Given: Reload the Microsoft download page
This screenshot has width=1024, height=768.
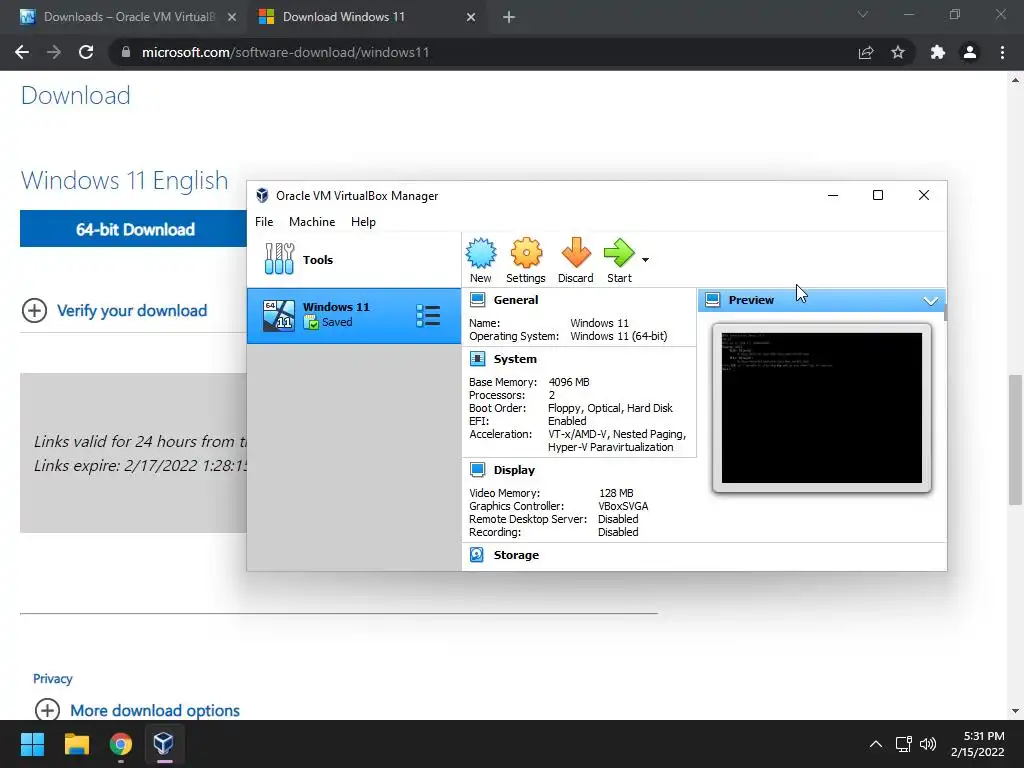Looking at the screenshot, I should coord(86,52).
